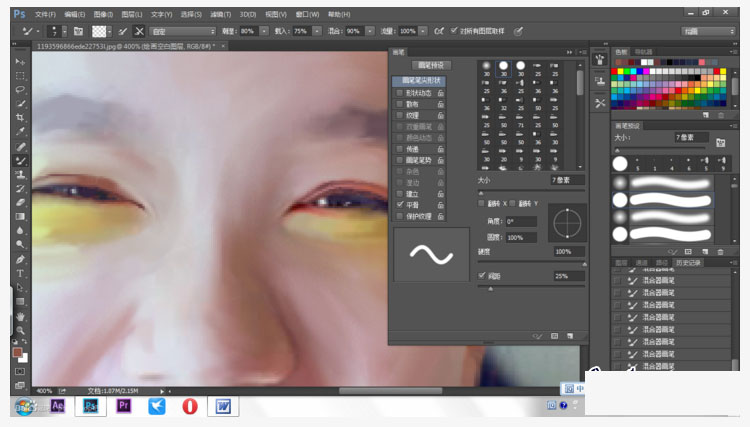Open 流量 100% value dropdown arrow
Viewport: 750px width, 427px height.
pos(423,31)
